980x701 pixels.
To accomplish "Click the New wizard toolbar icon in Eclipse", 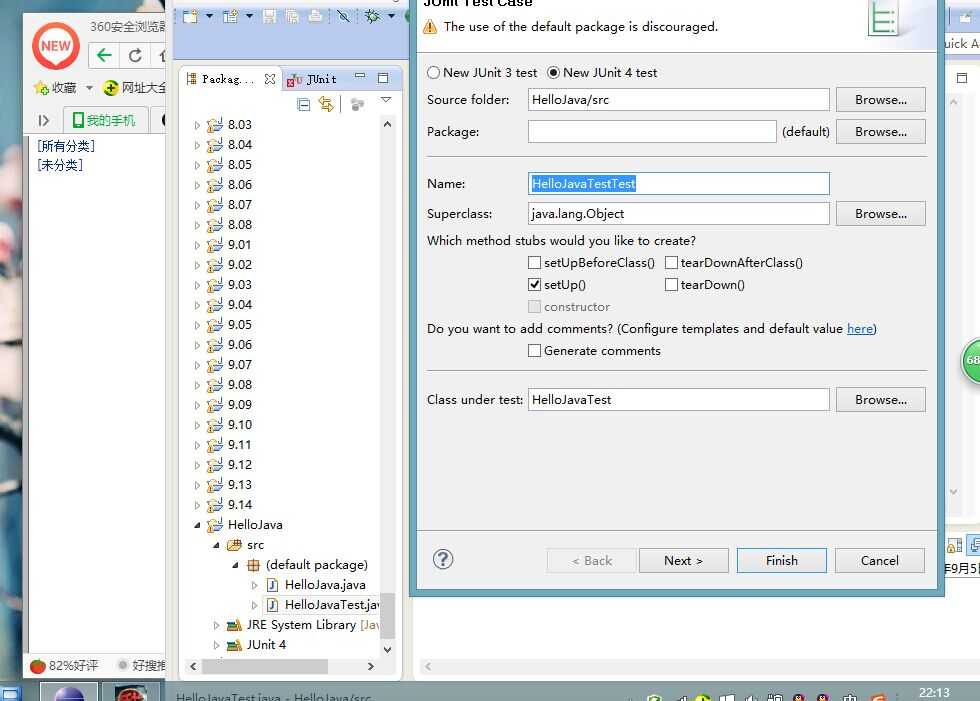I will coord(190,16).
